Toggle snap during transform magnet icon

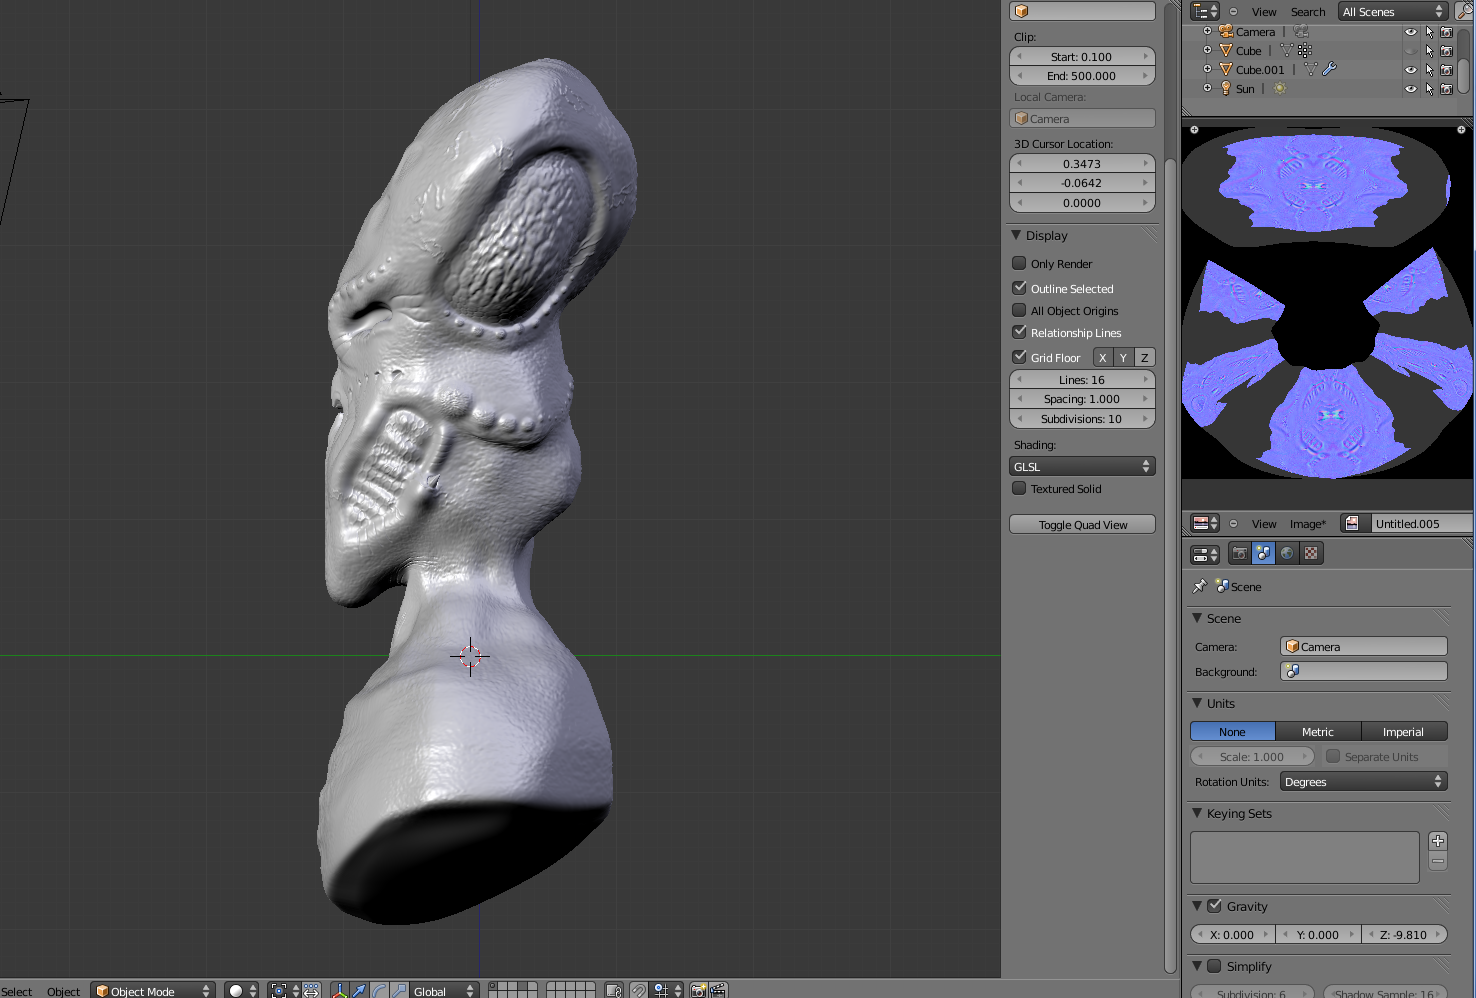point(638,990)
